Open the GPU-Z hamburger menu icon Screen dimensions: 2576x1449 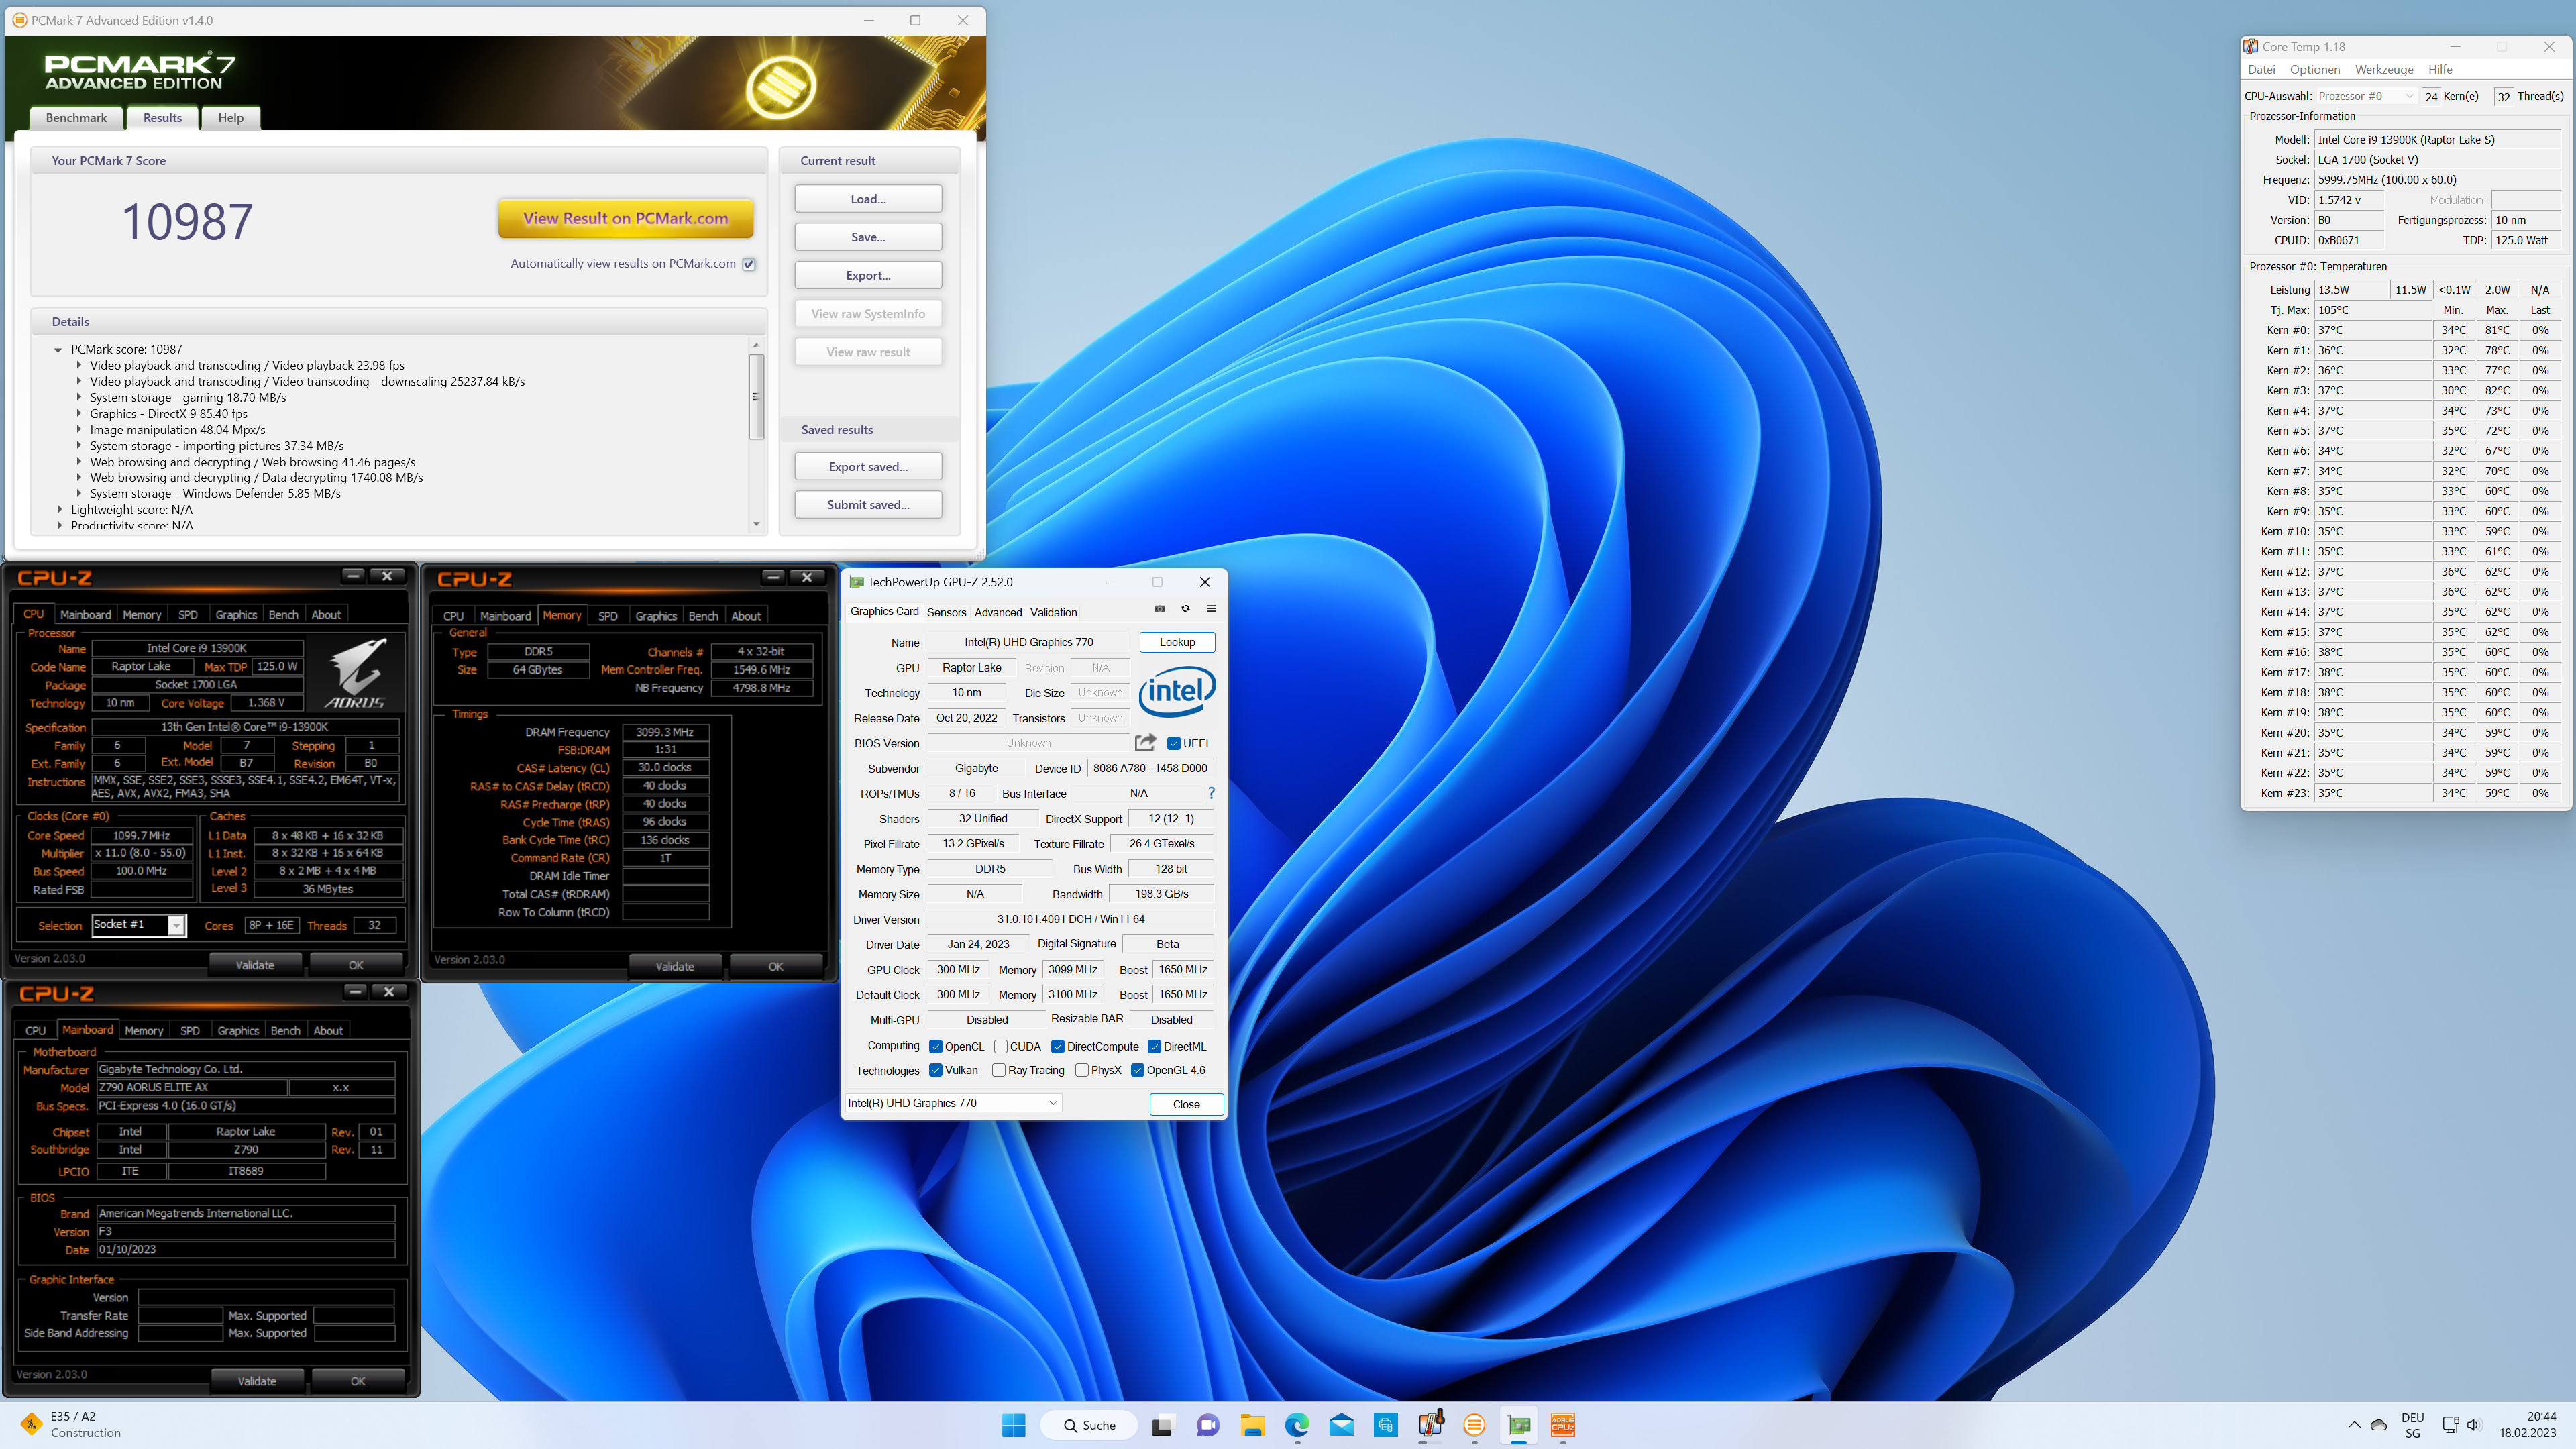point(1211,609)
